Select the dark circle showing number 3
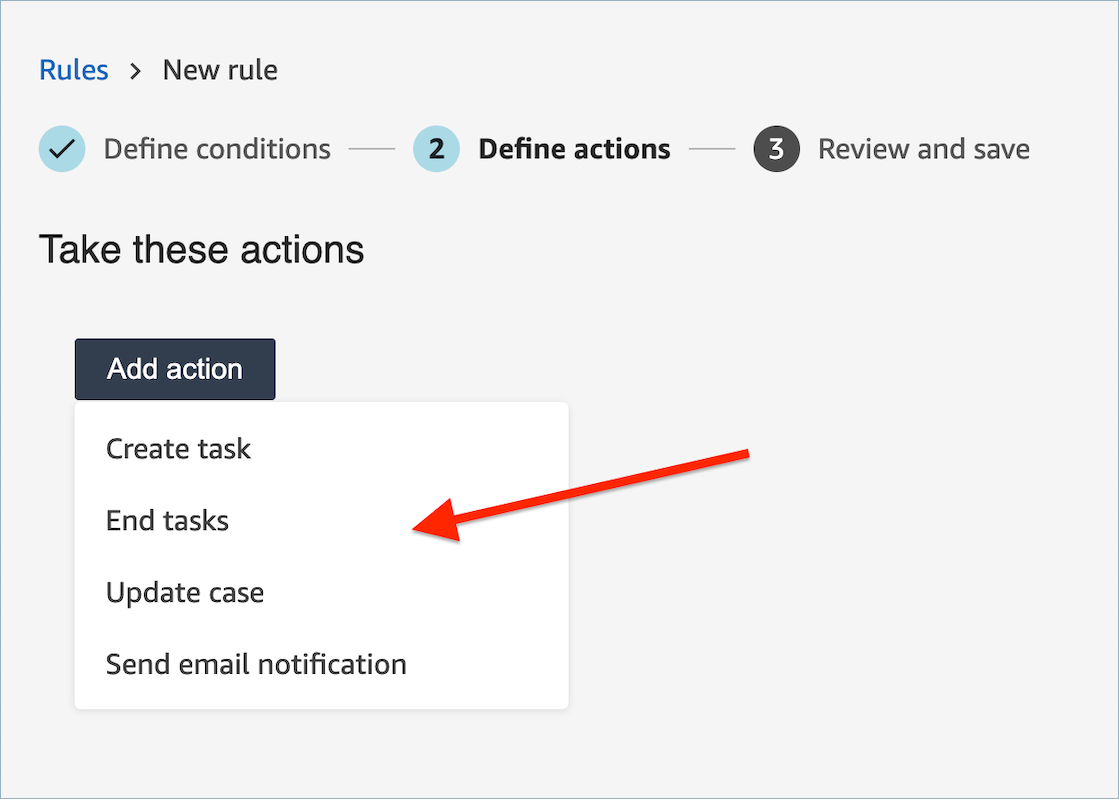 coord(775,148)
